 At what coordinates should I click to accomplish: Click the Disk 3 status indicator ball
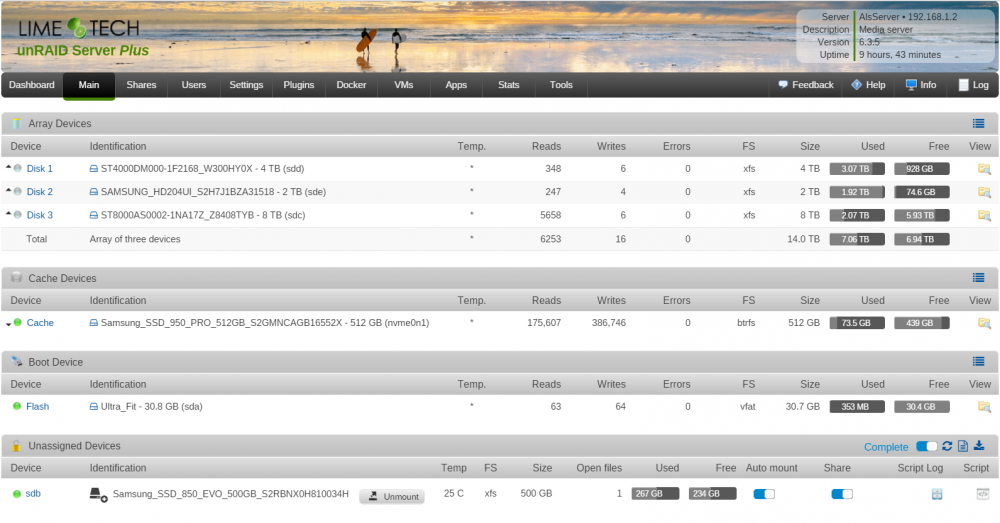[x=18, y=215]
